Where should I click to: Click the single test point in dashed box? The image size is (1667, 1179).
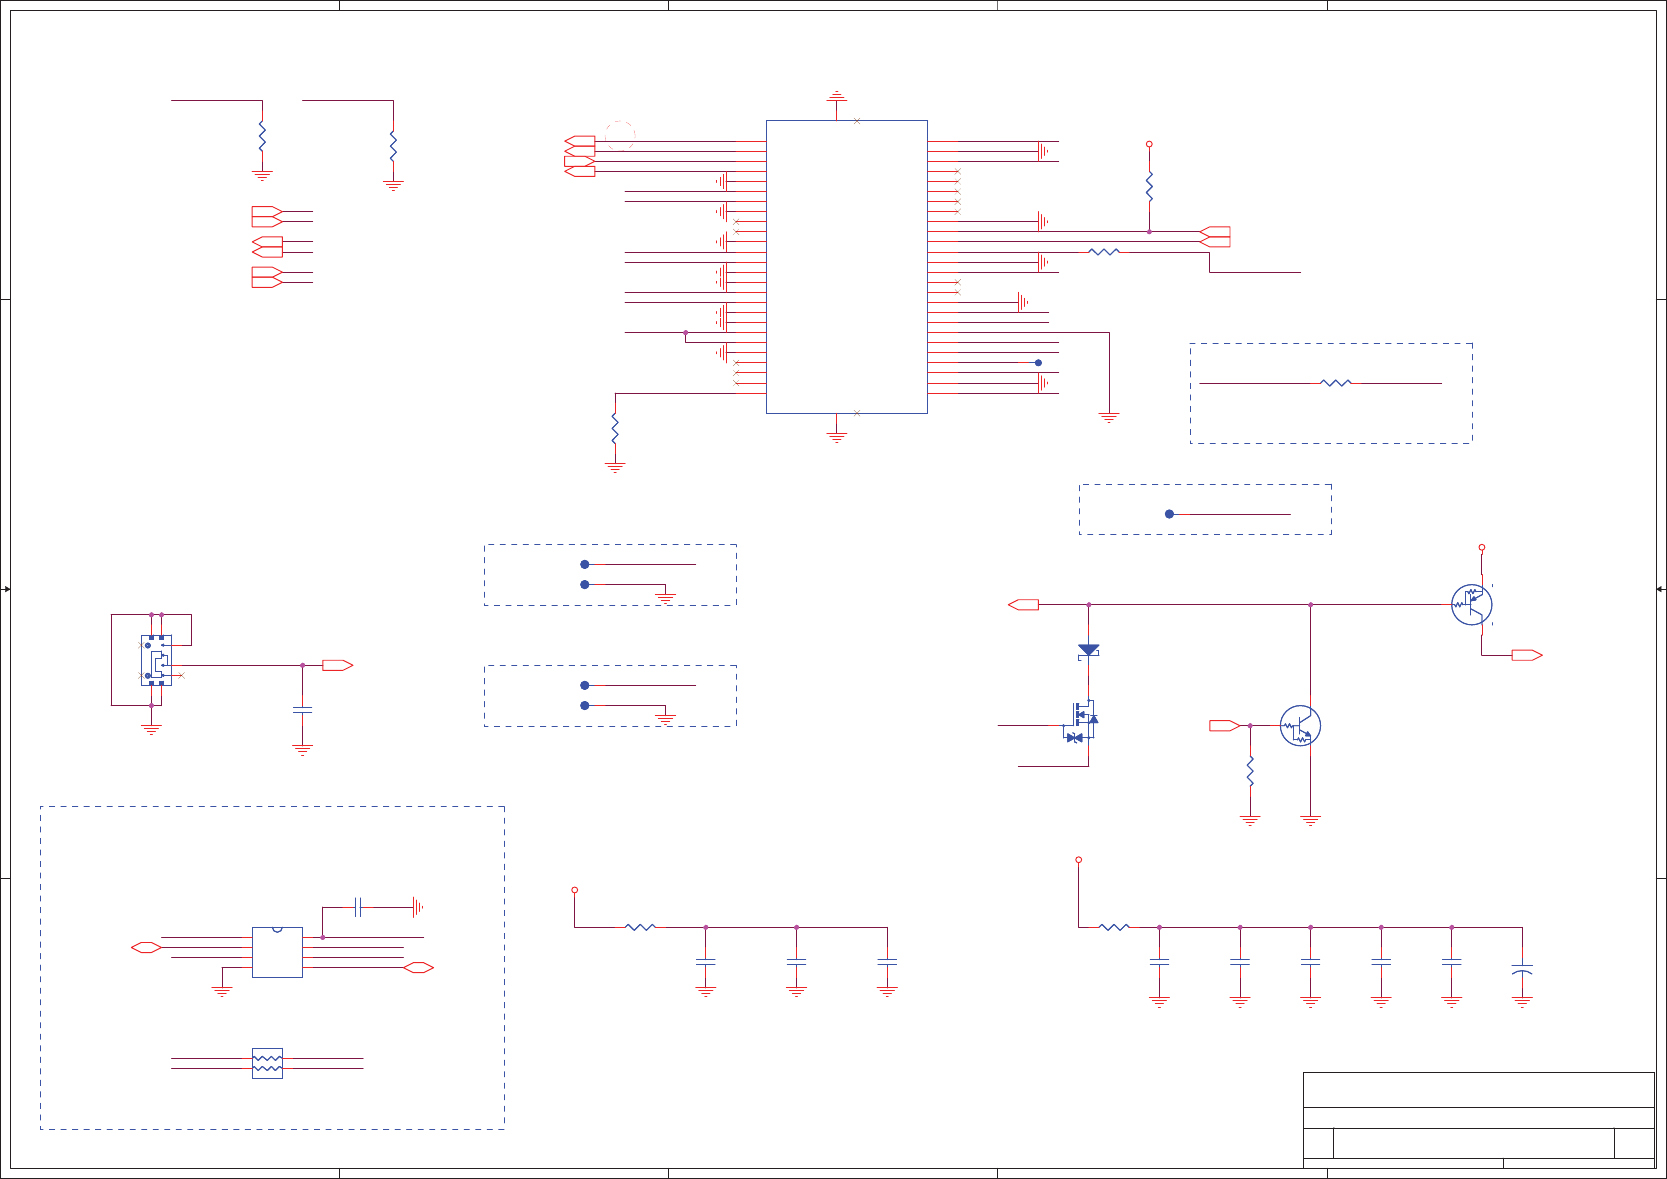click(x=1169, y=514)
